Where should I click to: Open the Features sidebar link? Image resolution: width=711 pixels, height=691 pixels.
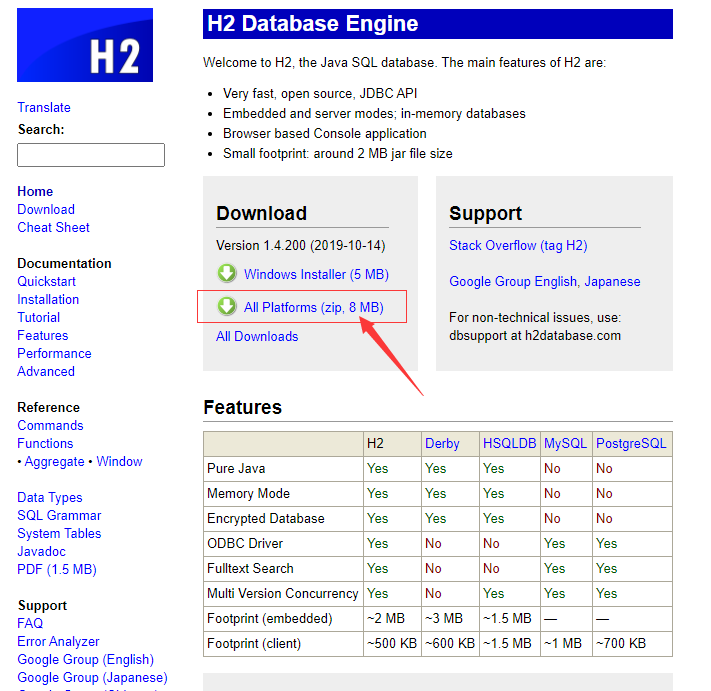tap(43, 336)
